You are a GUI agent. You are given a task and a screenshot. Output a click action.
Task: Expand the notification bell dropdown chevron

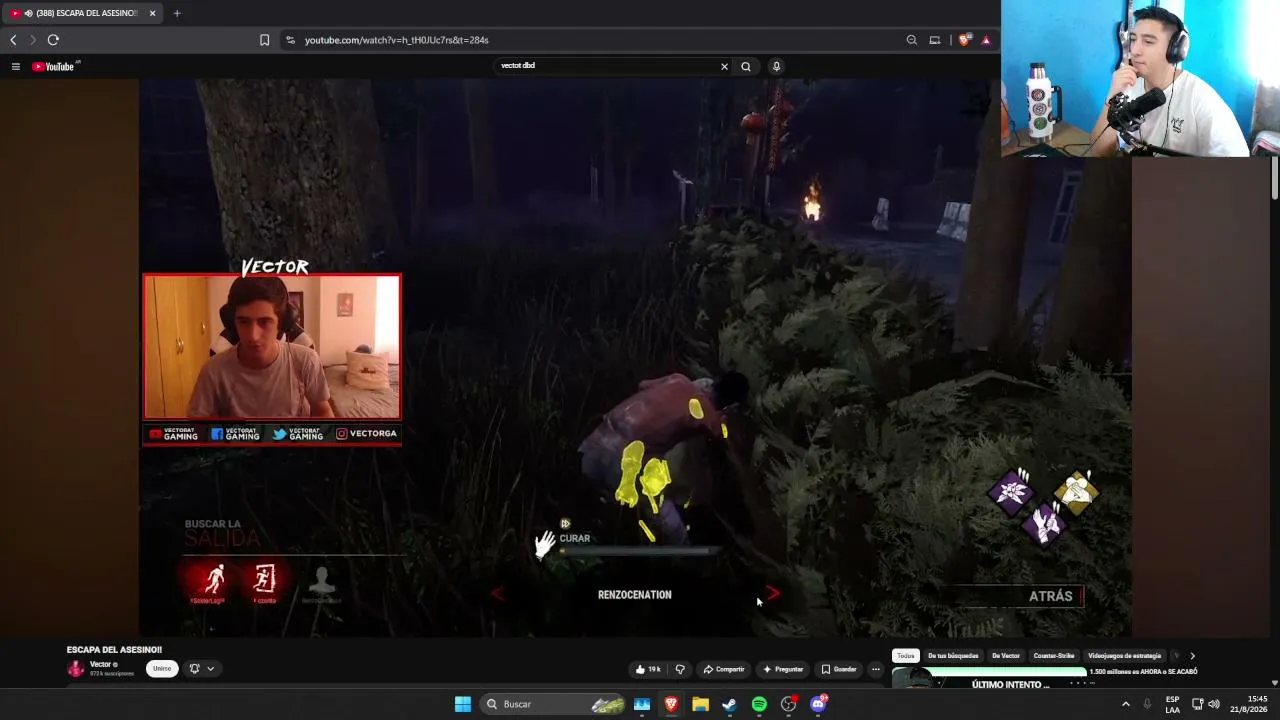tap(210, 669)
